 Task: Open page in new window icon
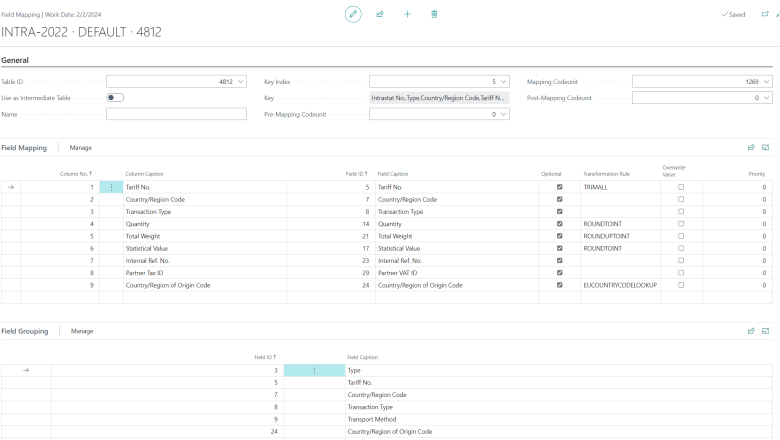click(765, 14)
